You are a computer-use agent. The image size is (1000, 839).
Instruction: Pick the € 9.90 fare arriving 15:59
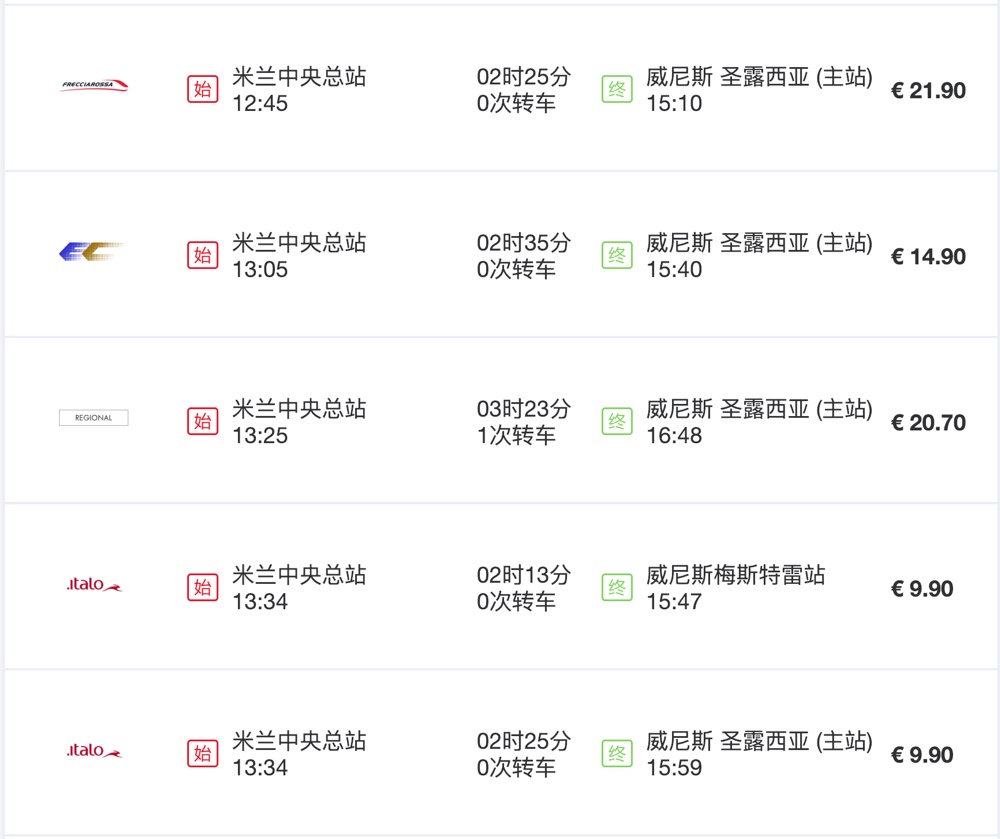pyautogui.click(x=922, y=755)
